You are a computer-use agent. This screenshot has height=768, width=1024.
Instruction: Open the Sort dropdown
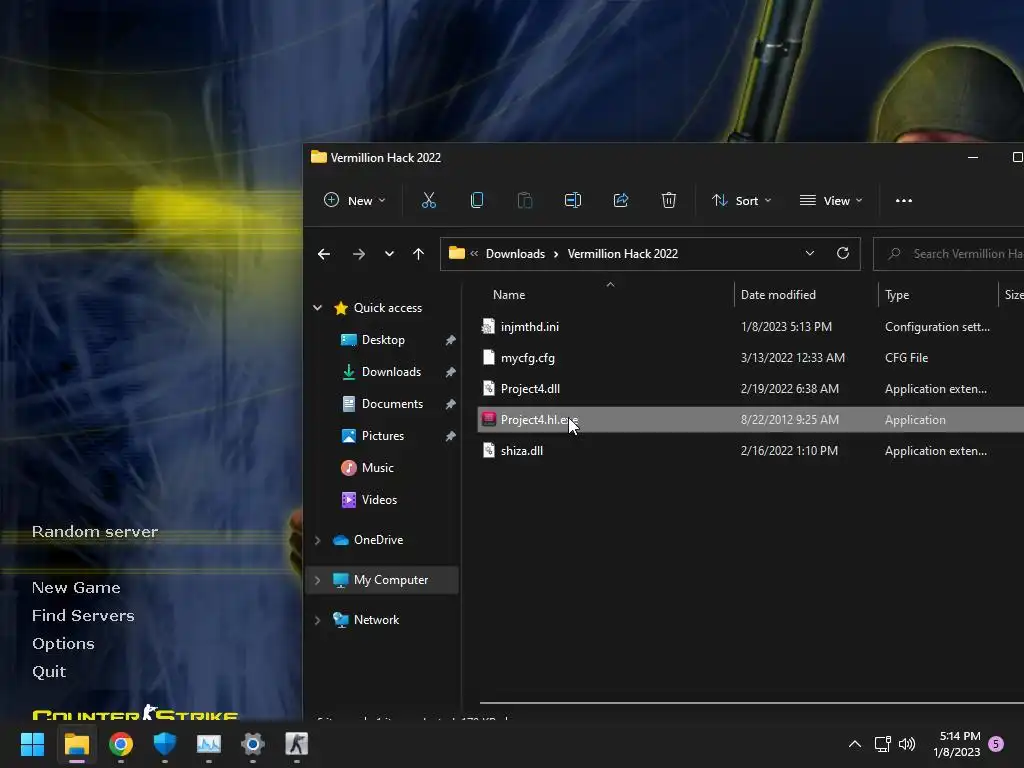pos(742,200)
